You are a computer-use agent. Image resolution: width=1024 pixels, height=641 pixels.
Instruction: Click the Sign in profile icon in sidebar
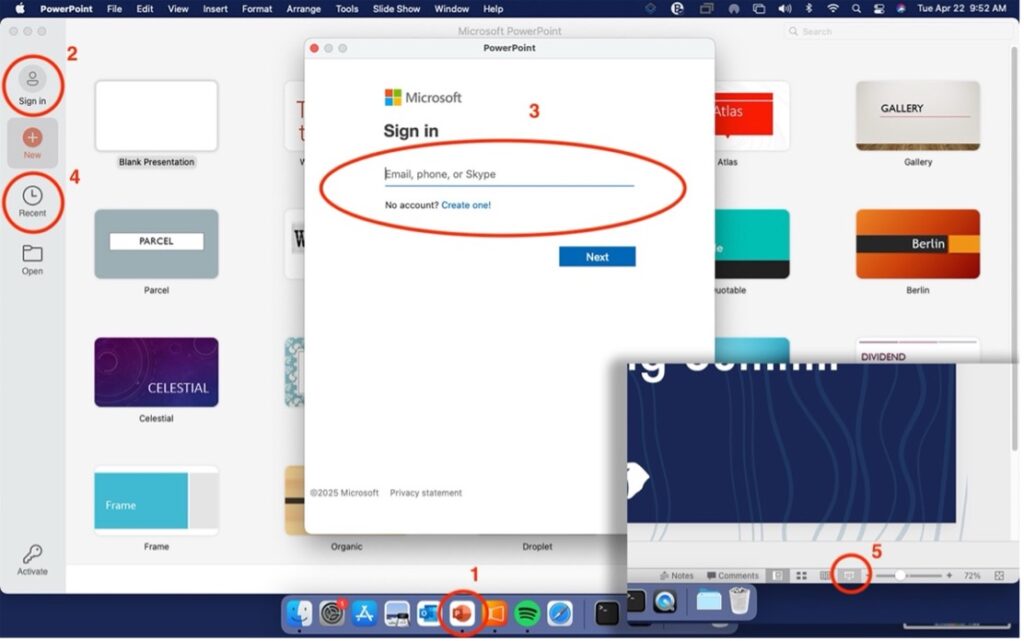coord(32,80)
